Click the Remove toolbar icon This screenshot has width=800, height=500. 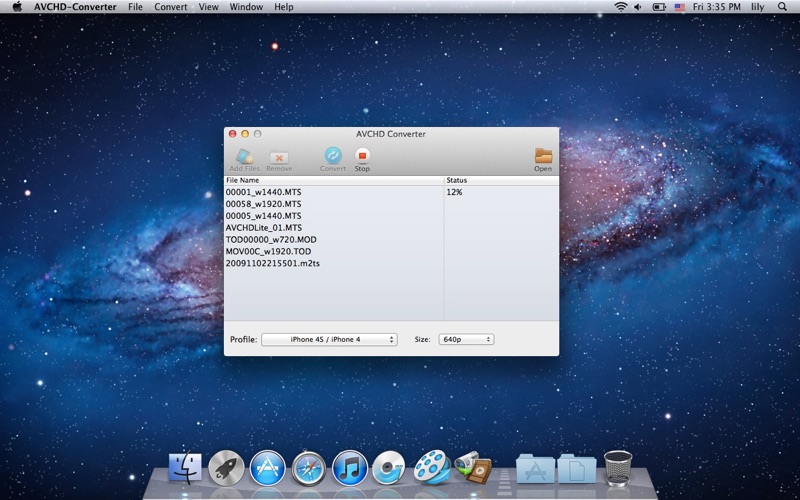[279, 157]
